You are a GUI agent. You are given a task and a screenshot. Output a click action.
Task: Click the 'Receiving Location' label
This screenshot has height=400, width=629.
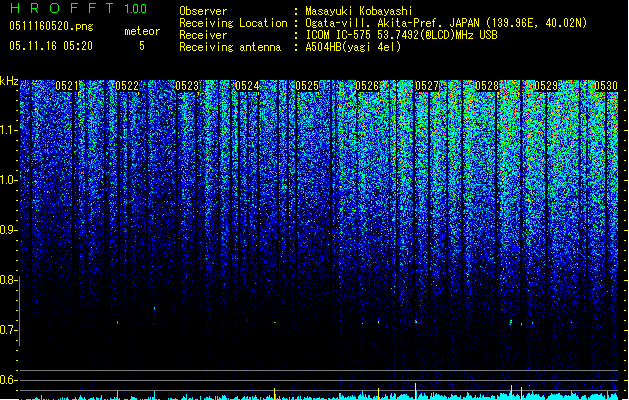point(233,23)
